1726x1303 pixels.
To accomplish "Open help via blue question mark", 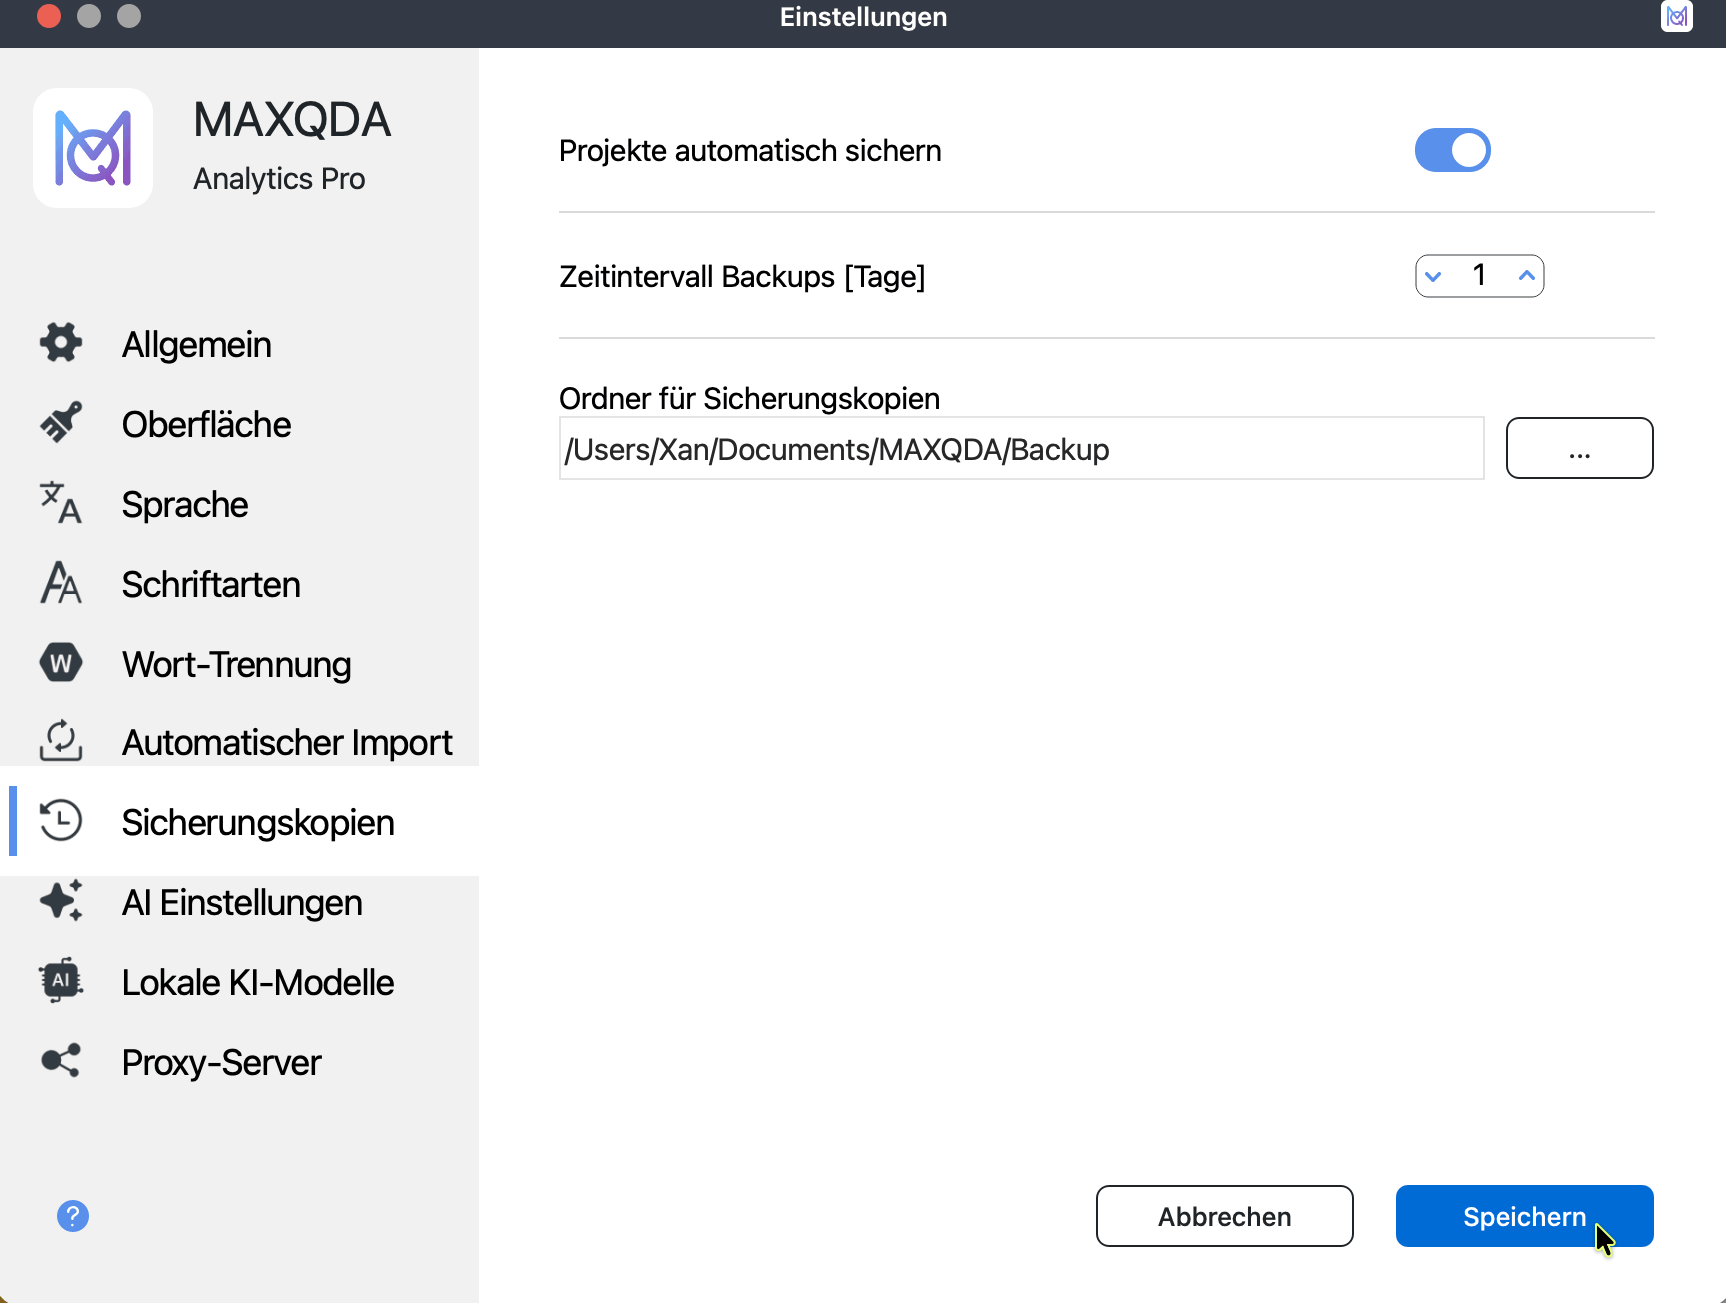I will pyautogui.click(x=73, y=1216).
